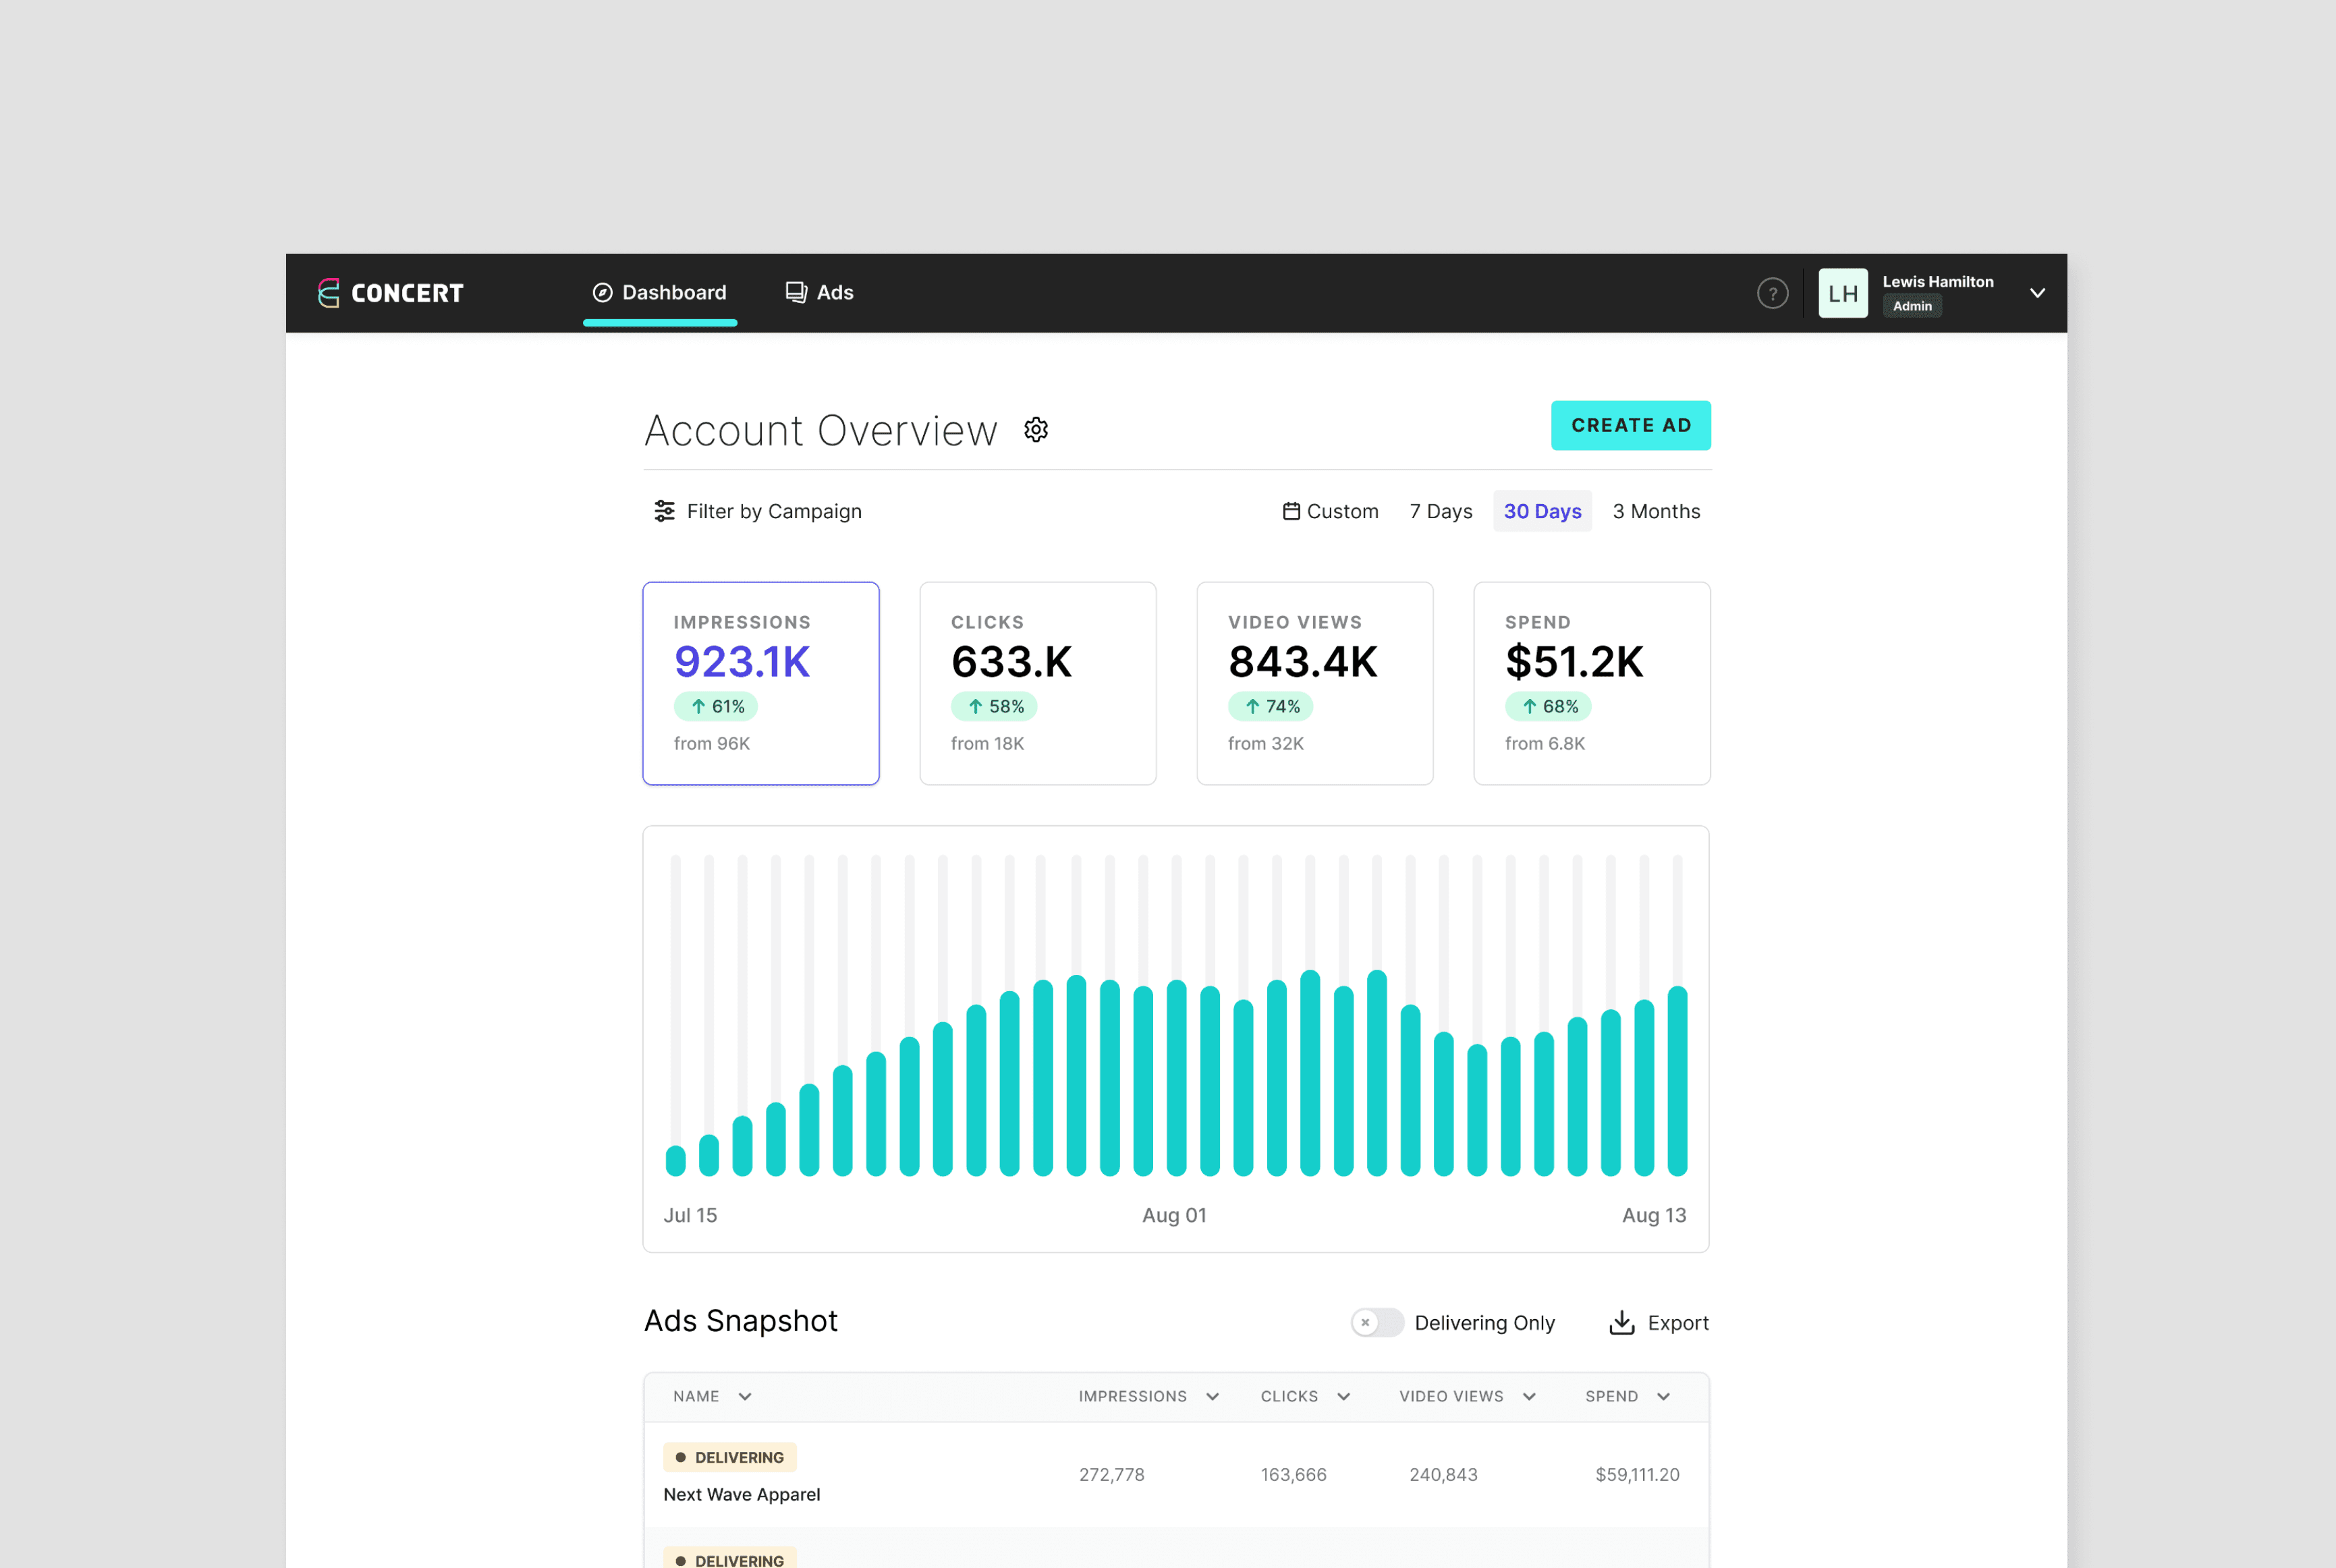The width and height of the screenshot is (2336, 1568).
Task: Click the 61% impressions change badge
Action: point(716,706)
